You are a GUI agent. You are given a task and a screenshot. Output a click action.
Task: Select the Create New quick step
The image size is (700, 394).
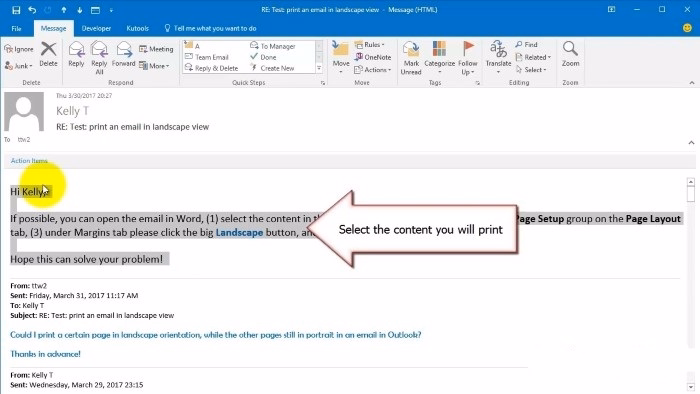272,68
